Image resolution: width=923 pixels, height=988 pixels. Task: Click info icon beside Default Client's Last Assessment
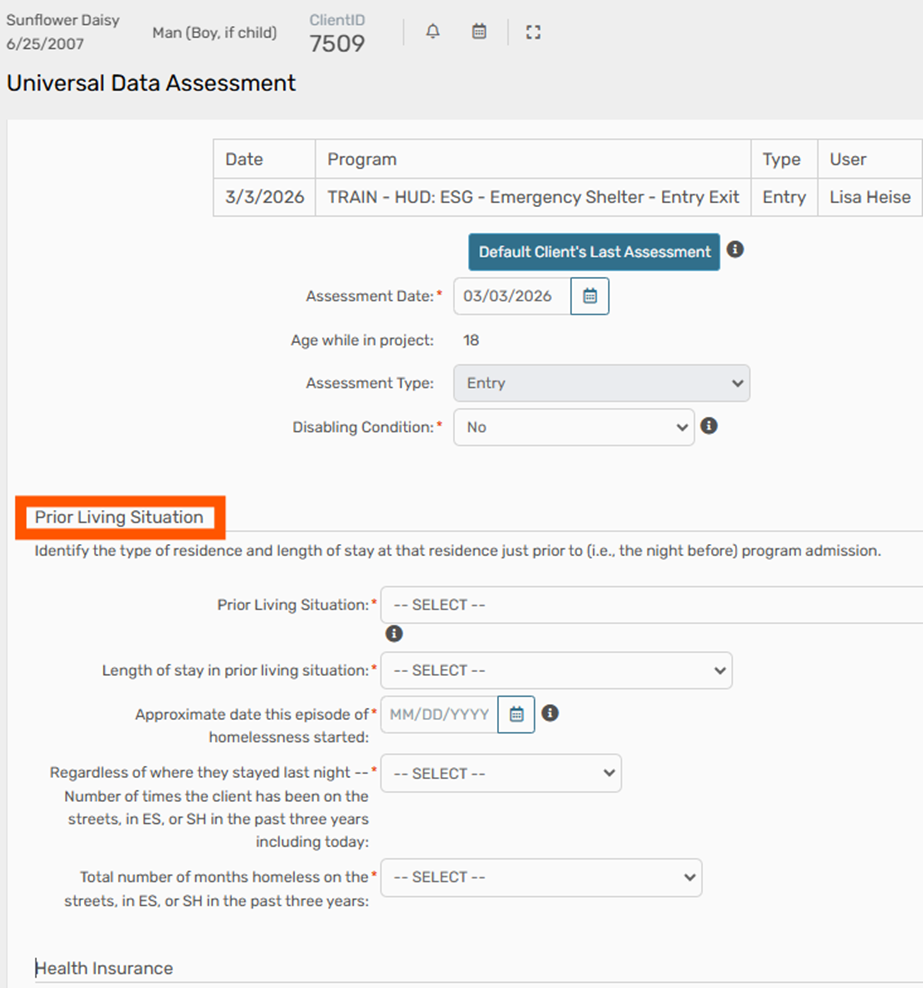(735, 250)
